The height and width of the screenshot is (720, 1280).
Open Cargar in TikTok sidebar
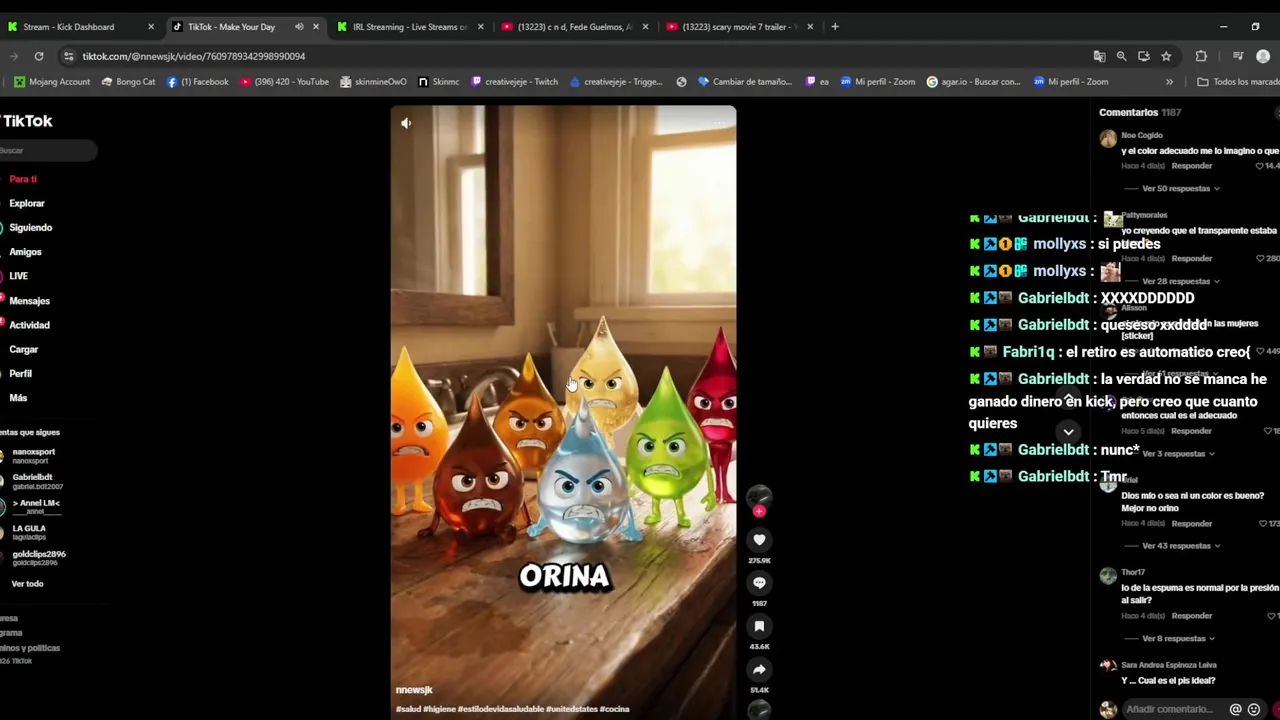click(x=23, y=350)
